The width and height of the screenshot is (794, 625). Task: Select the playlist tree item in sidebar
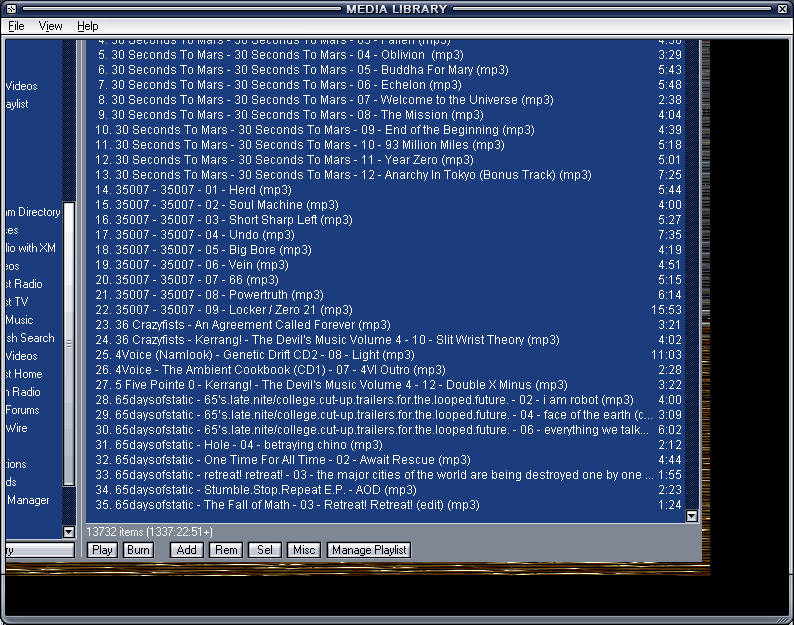[17, 104]
